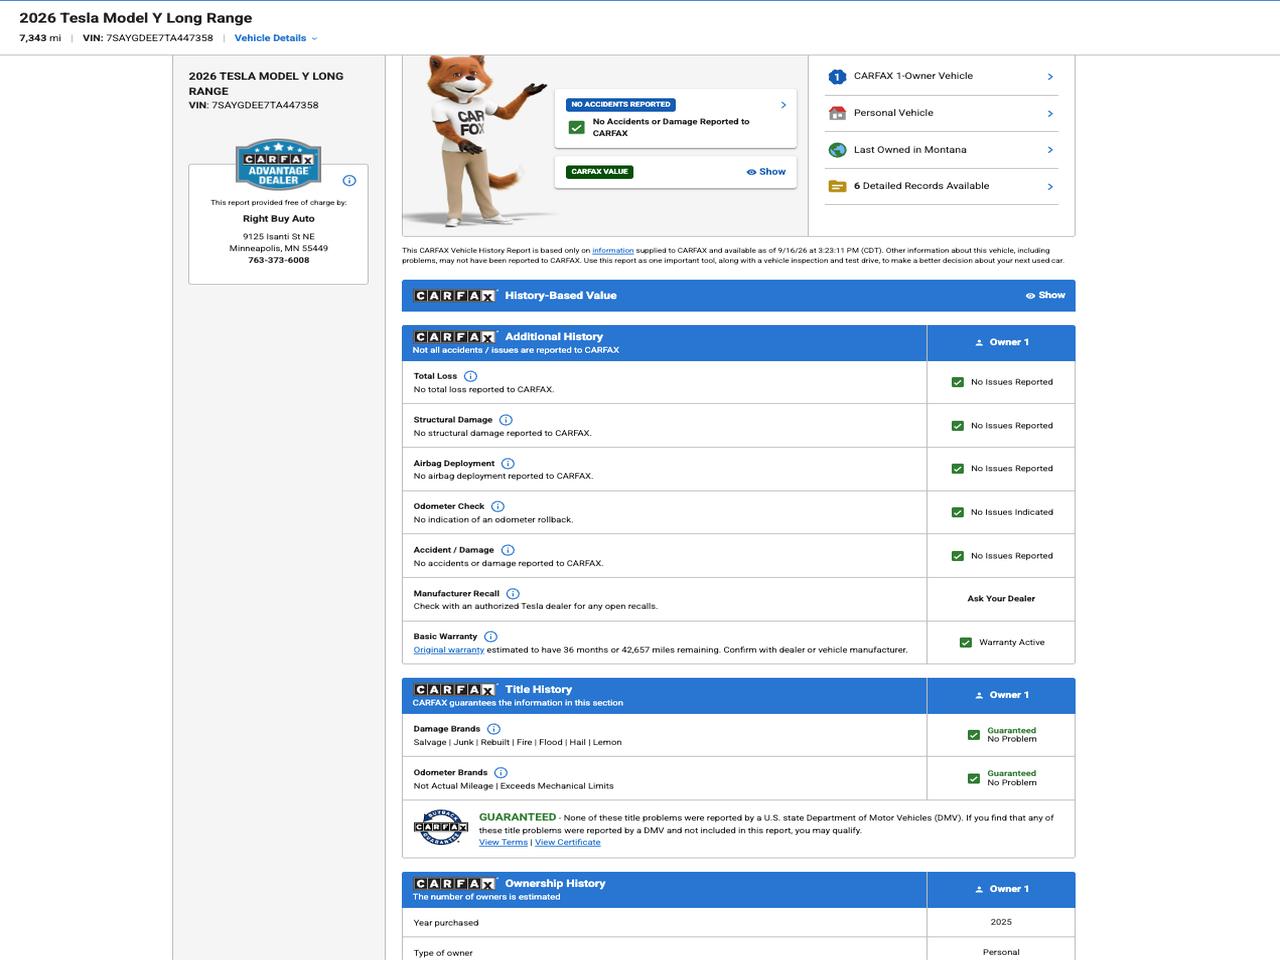This screenshot has height=960, width=1280.
Task: Open Airbag Deployment info icon
Action: point(508,464)
